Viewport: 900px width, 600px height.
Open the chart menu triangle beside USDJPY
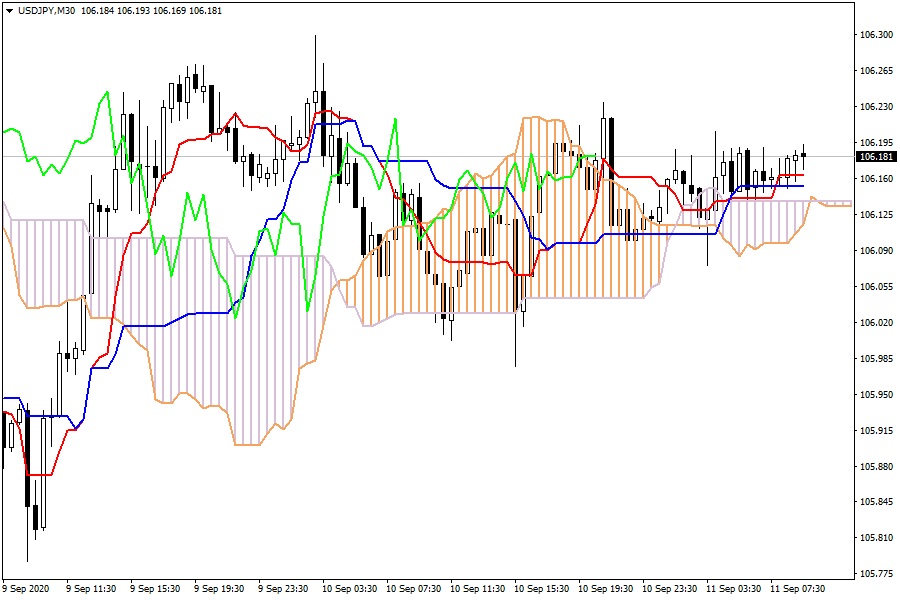(x=9, y=10)
